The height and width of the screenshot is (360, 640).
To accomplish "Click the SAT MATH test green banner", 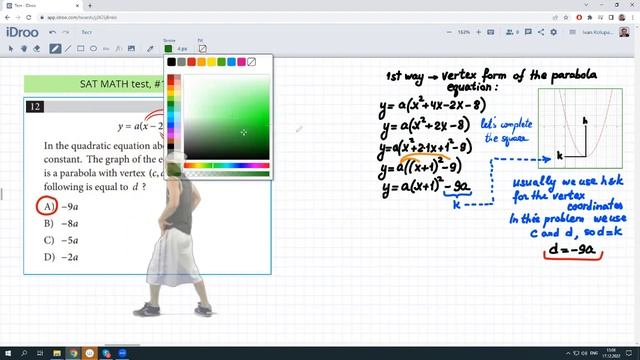I will [94, 84].
